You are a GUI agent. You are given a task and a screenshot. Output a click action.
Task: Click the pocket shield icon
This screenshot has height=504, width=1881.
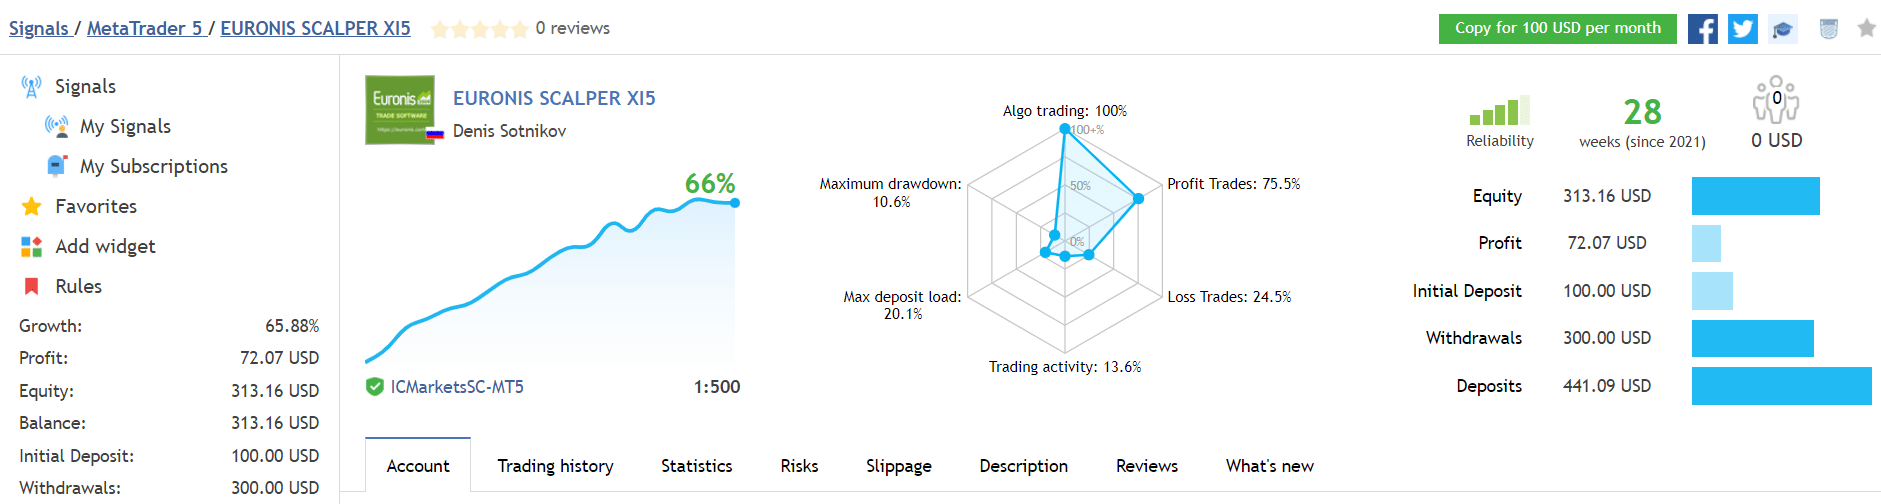pos(1828,29)
